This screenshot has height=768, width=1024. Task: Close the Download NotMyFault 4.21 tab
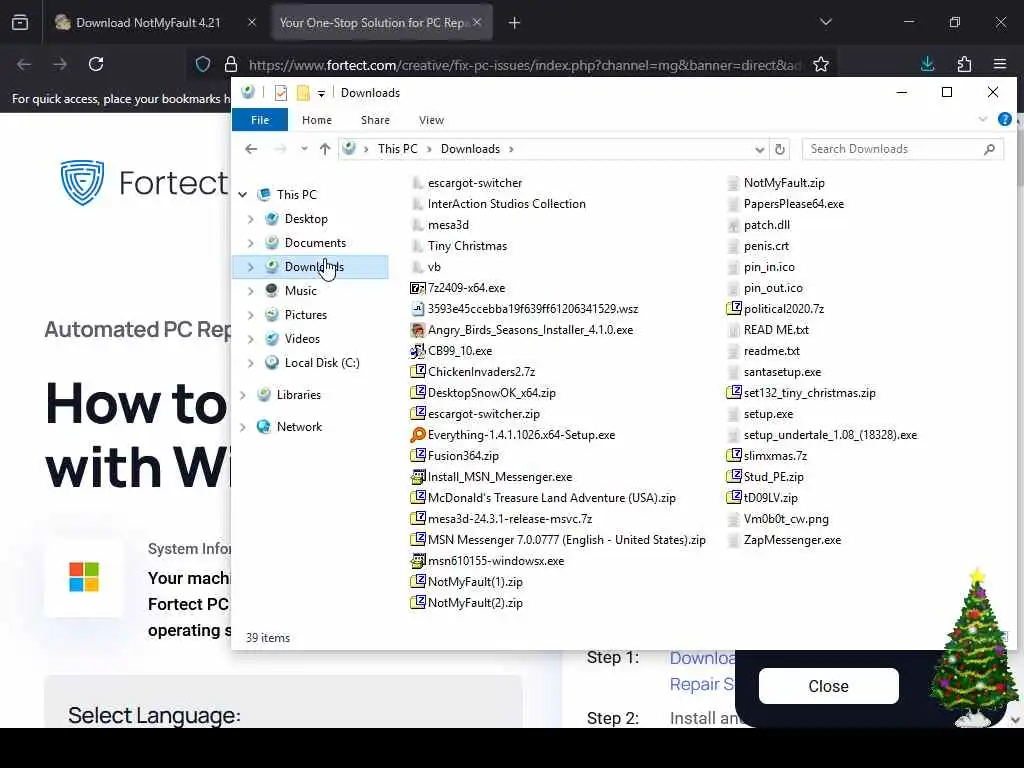(252, 22)
